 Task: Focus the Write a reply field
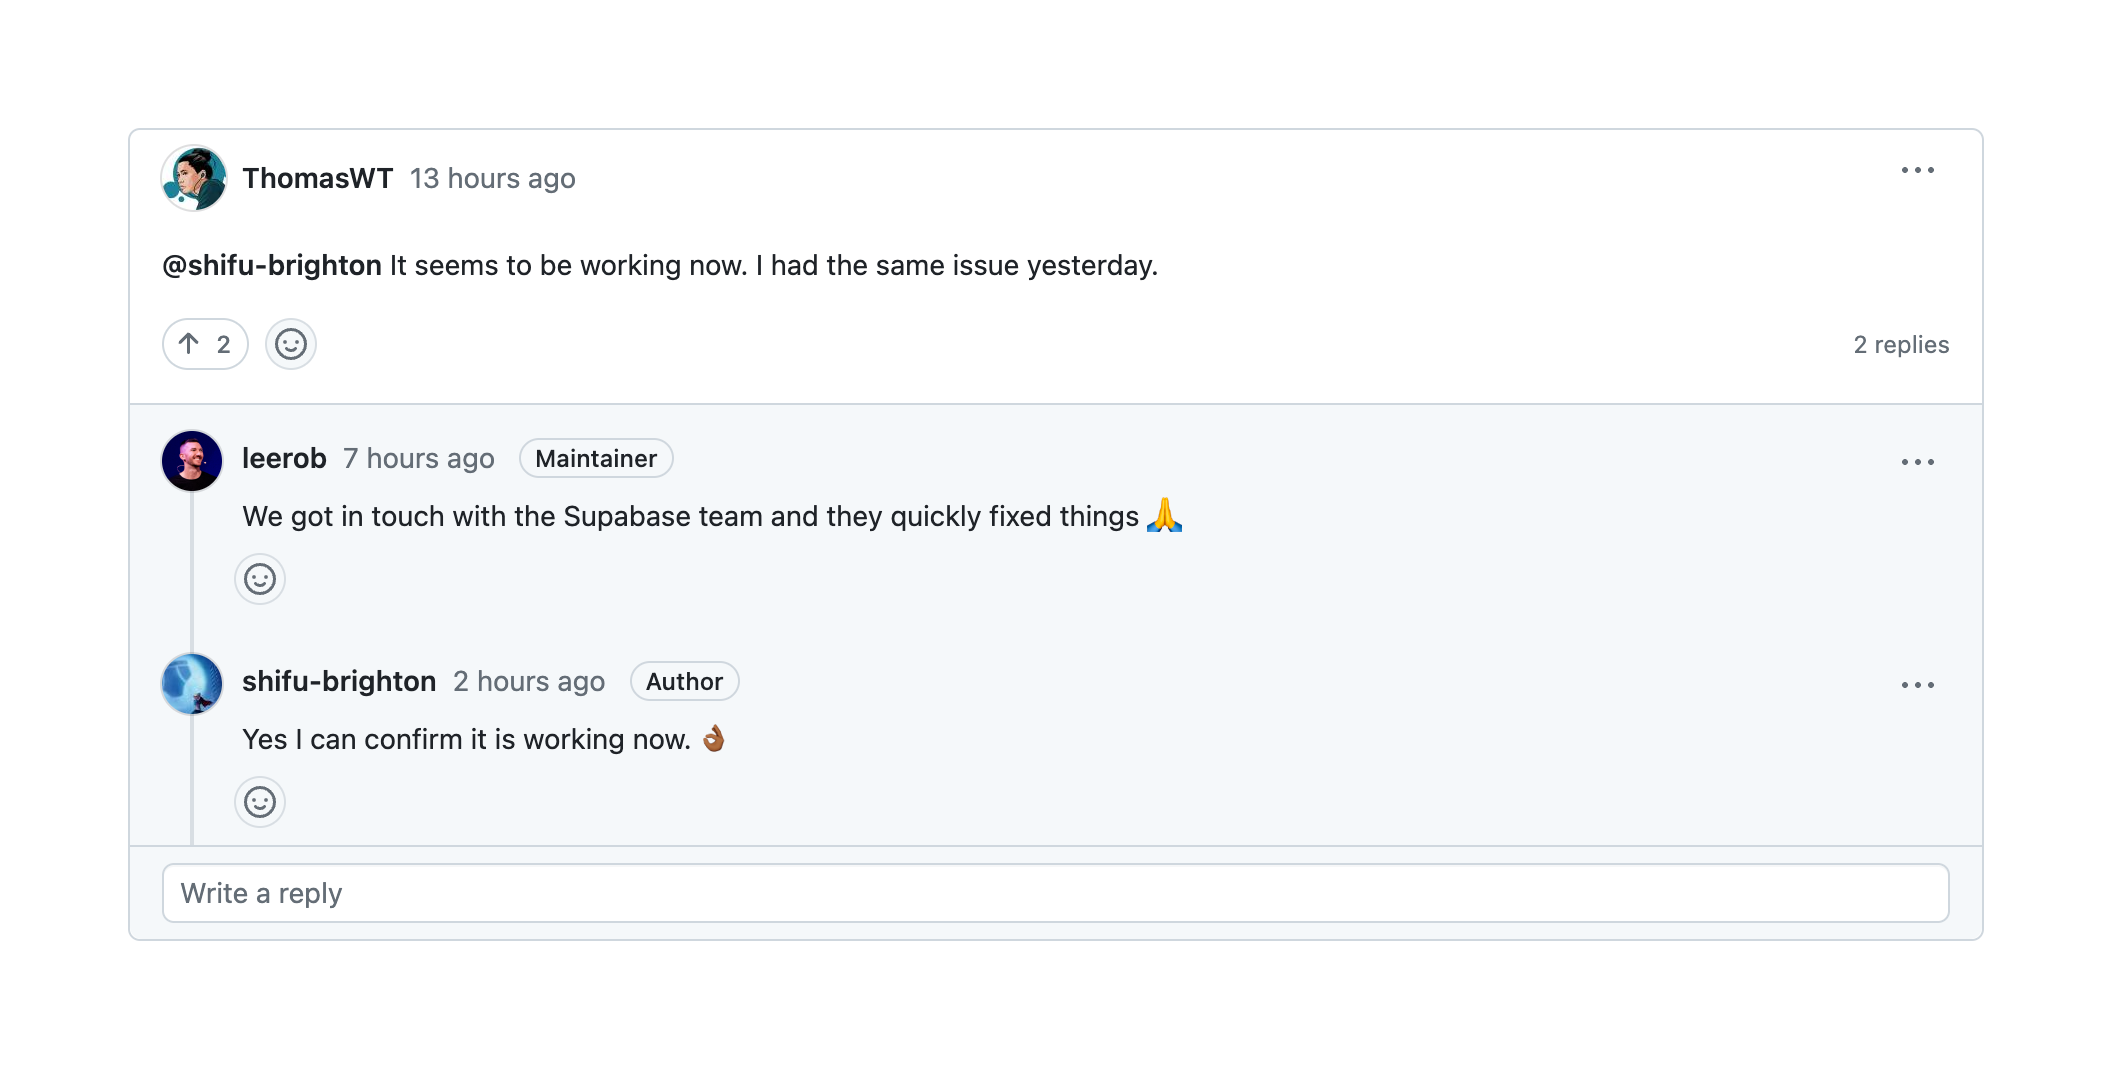[x=1055, y=894]
